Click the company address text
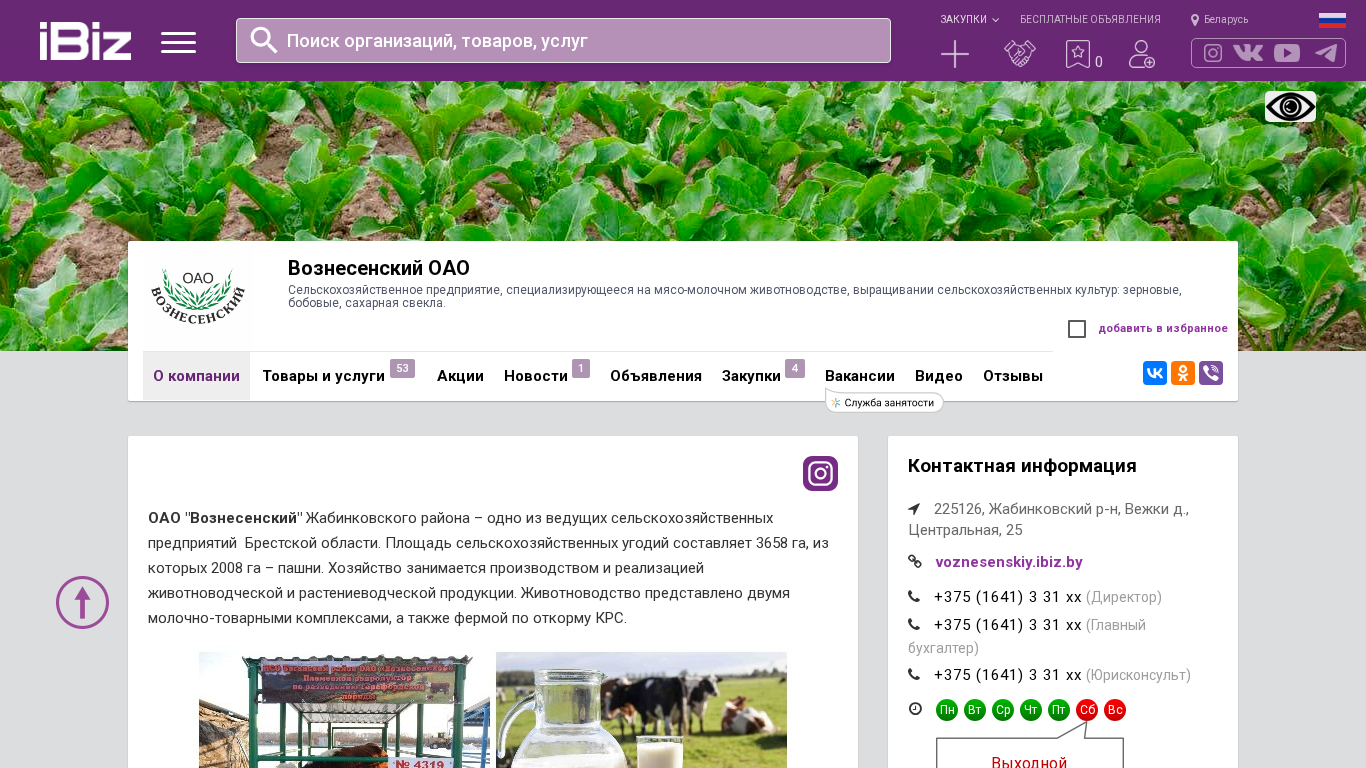Viewport: 1366px width, 768px height. pyautogui.click(x=1049, y=519)
